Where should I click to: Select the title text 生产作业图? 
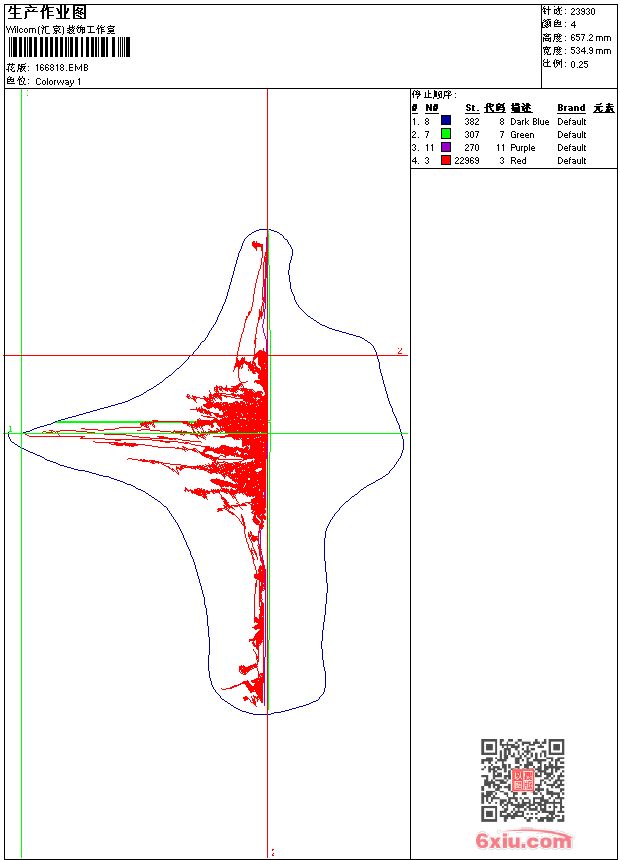pos(47,12)
